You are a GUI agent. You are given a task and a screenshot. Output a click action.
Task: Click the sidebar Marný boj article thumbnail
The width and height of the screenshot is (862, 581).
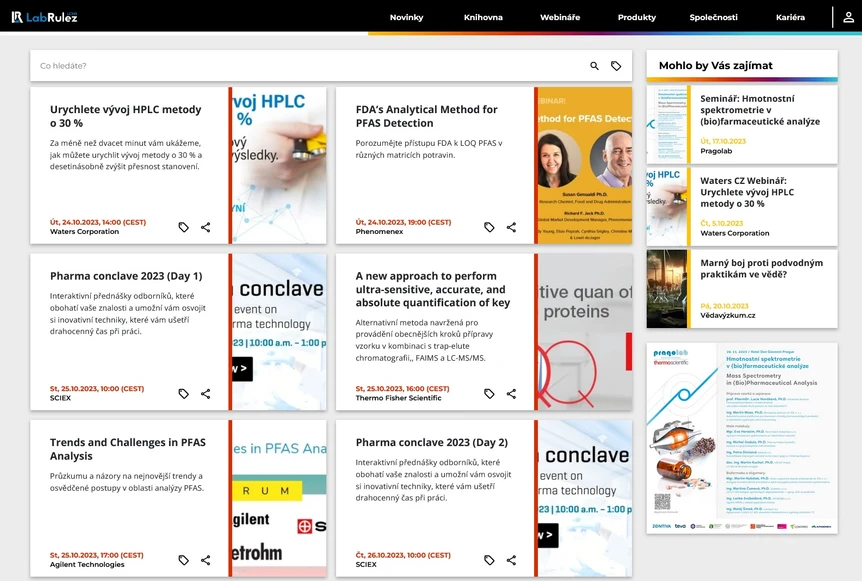coord(667,289)
